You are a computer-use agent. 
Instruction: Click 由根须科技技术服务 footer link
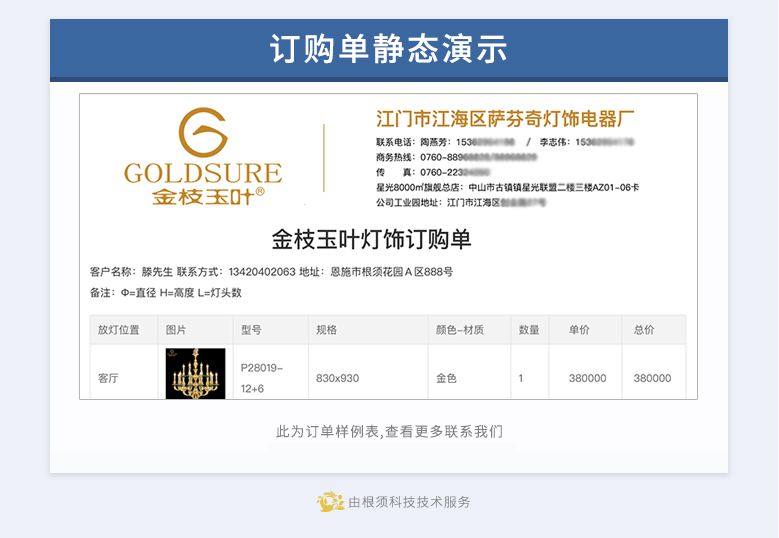click(x=409, y=502)
